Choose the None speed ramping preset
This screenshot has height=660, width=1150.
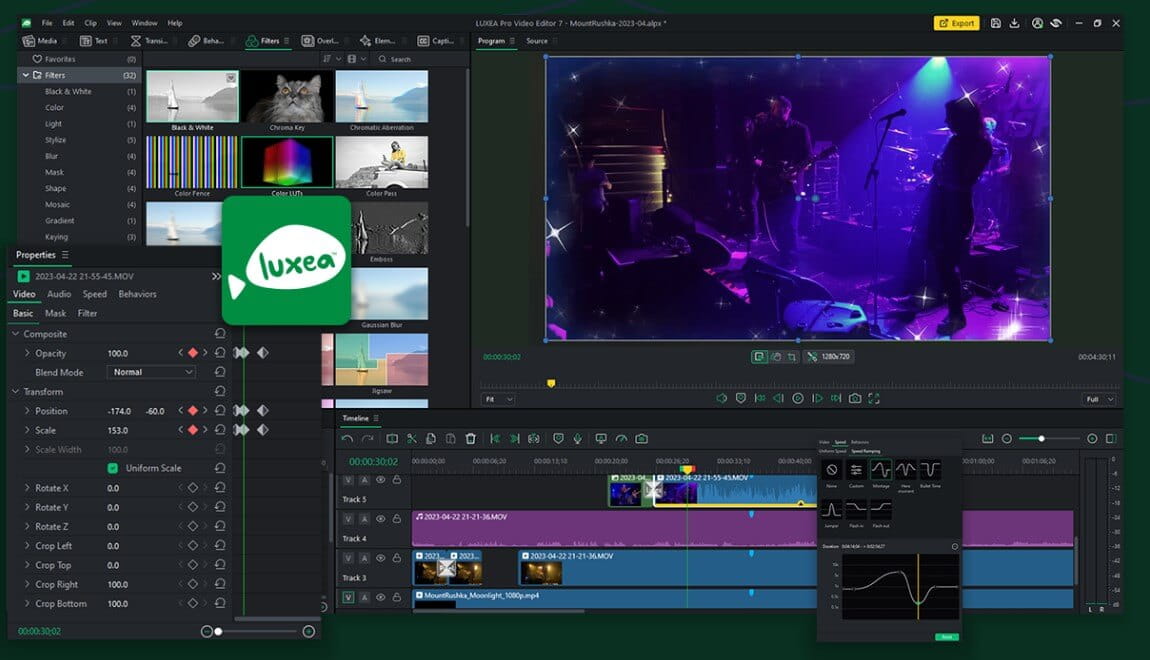point(832,469)
